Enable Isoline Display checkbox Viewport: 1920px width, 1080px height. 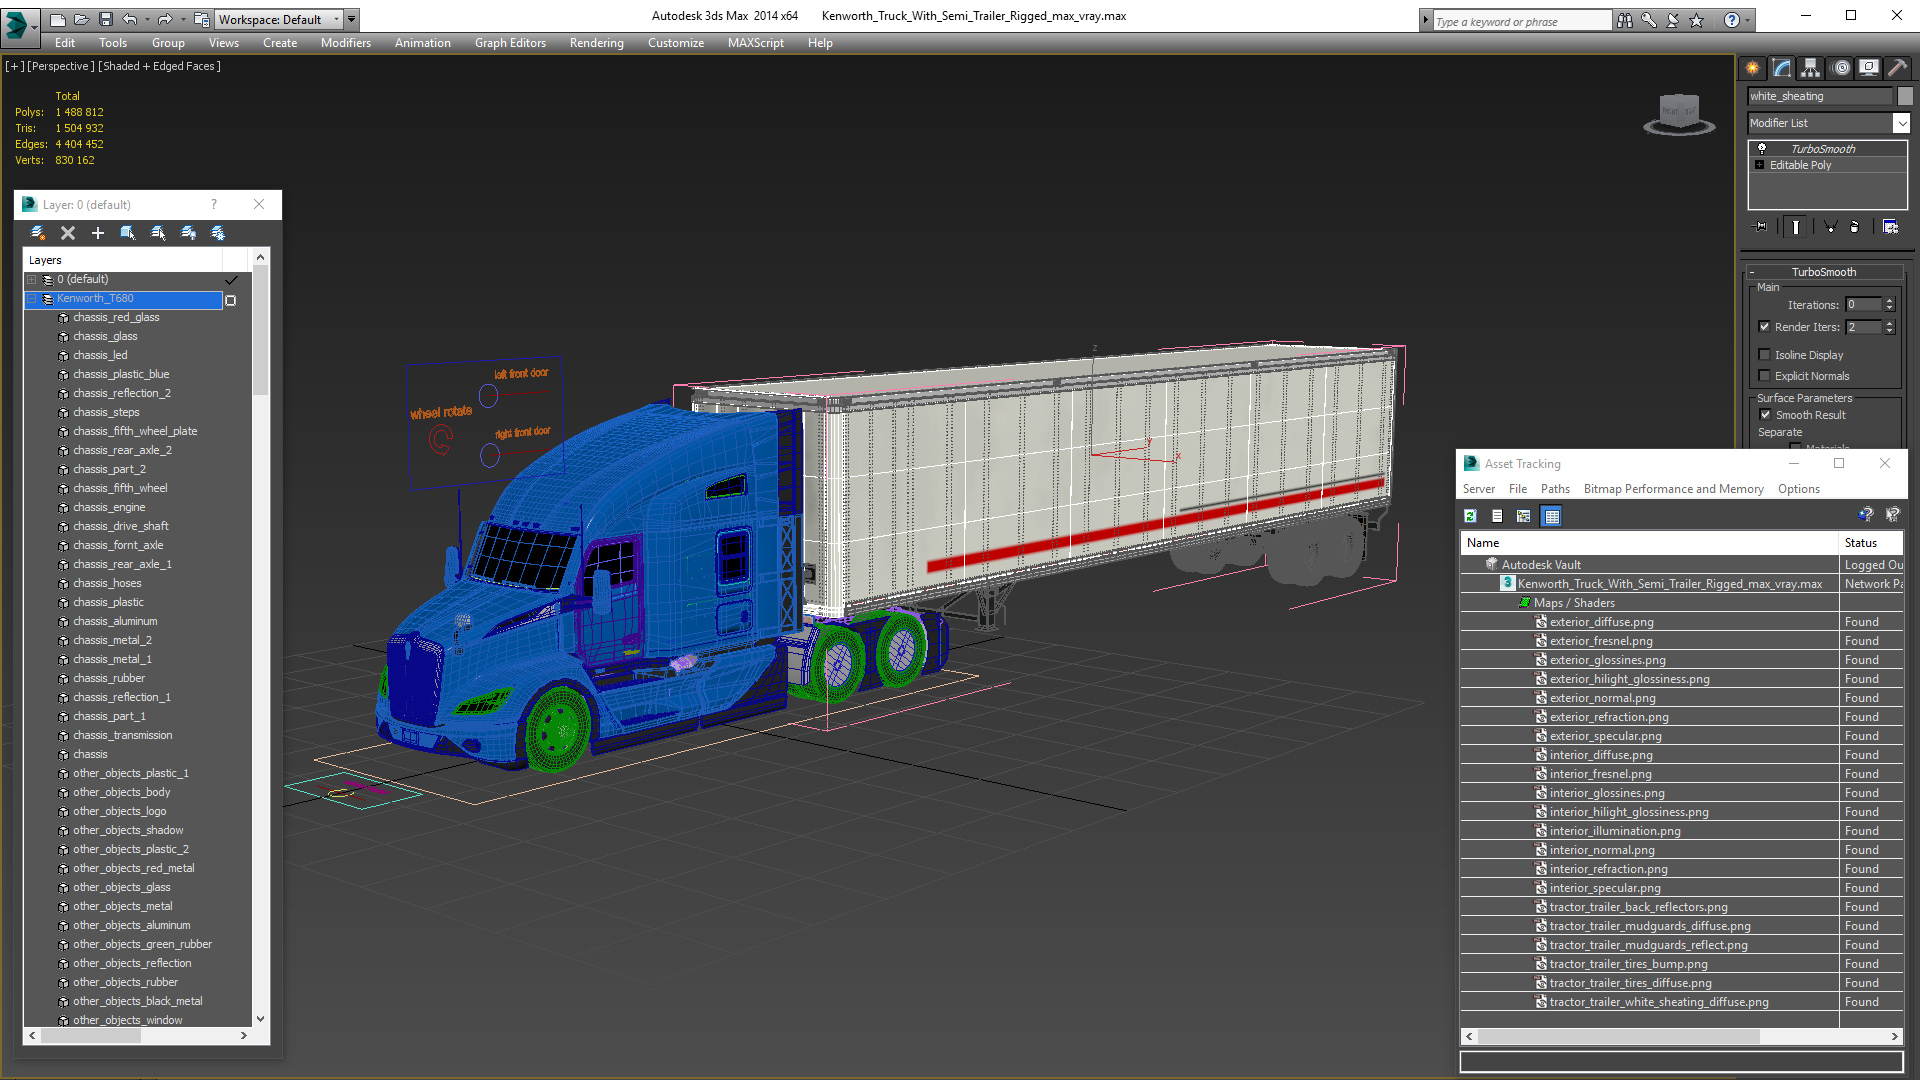pos(1765,355)
